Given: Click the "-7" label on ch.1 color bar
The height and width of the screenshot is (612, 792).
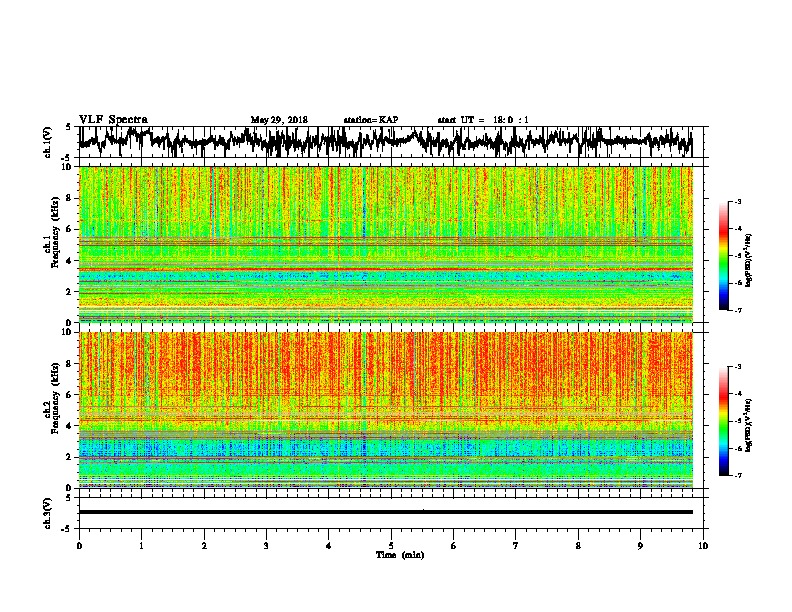Looking at the screenshot, I should click(x=737, y=310).
